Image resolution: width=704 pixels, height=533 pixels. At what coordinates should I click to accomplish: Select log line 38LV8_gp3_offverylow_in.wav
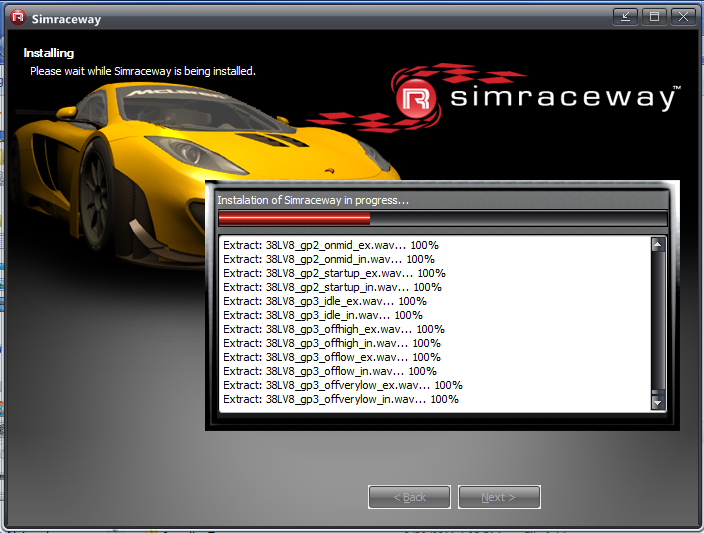(341, 399)
